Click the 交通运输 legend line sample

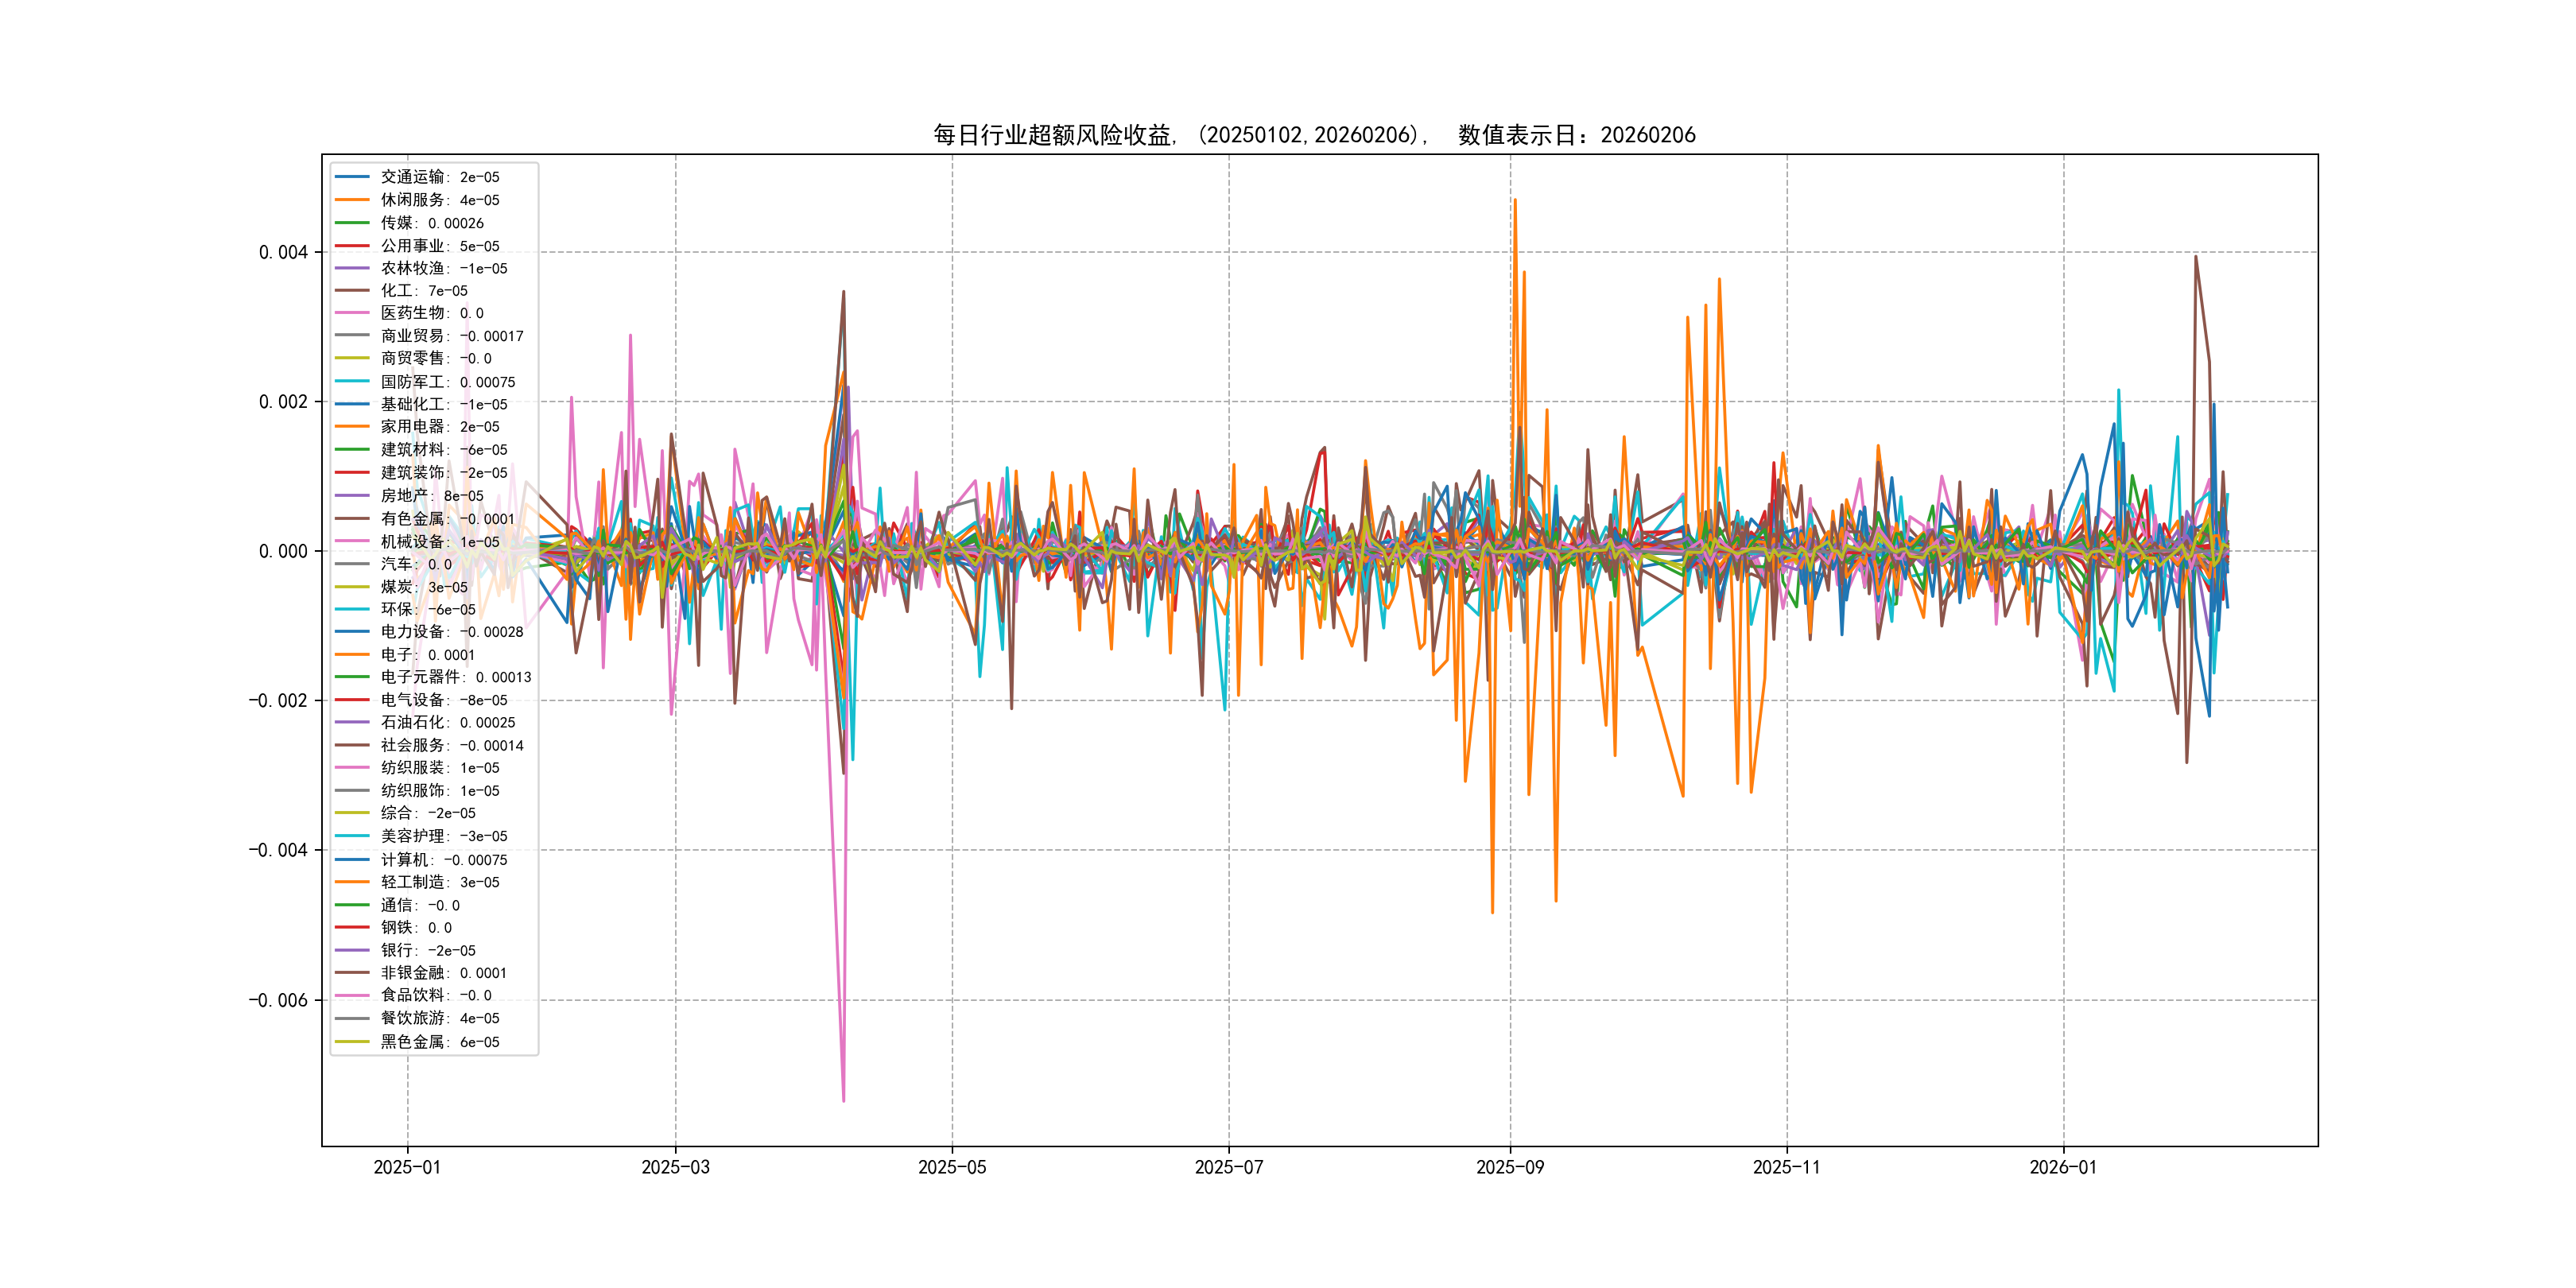(x=352, y=177)
